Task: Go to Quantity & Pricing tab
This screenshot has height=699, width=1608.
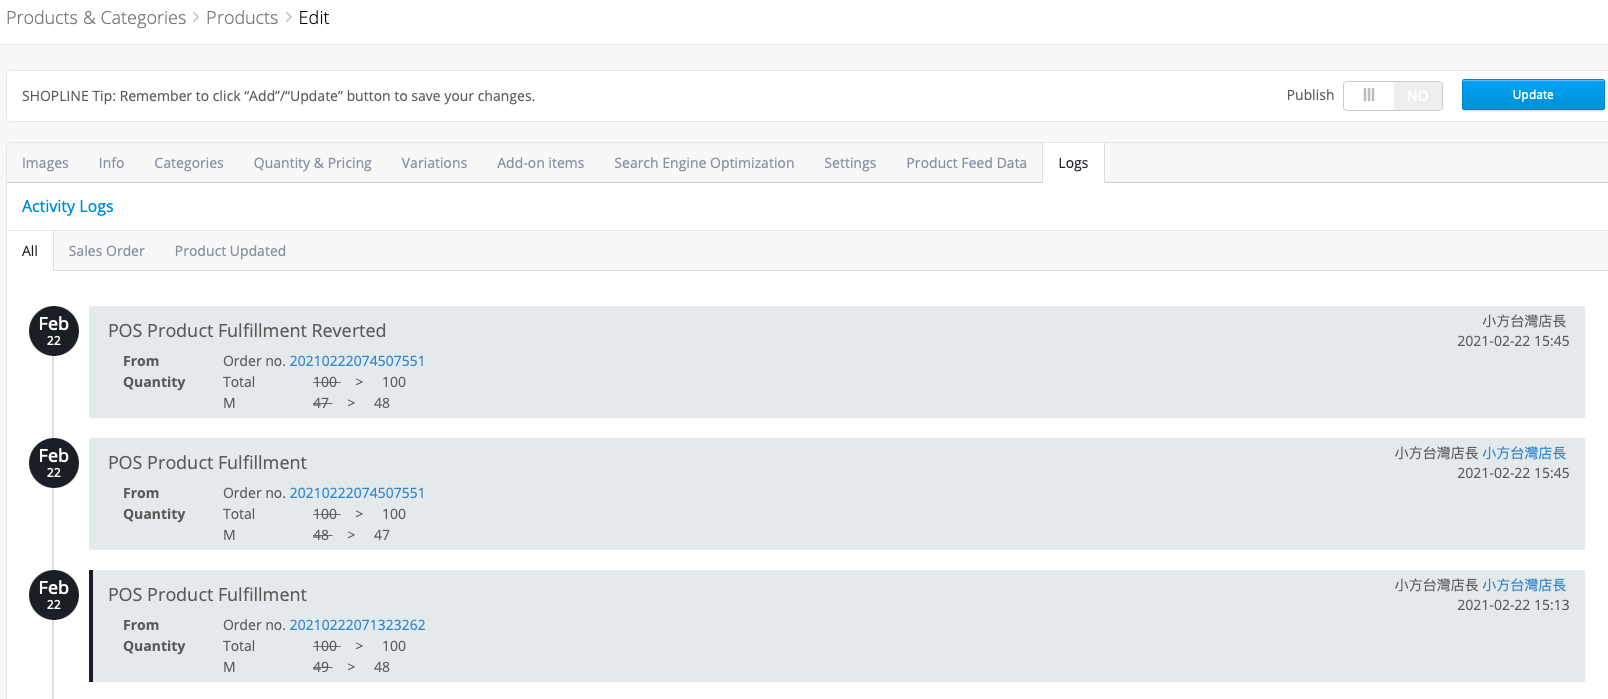Action: [312, 163]
